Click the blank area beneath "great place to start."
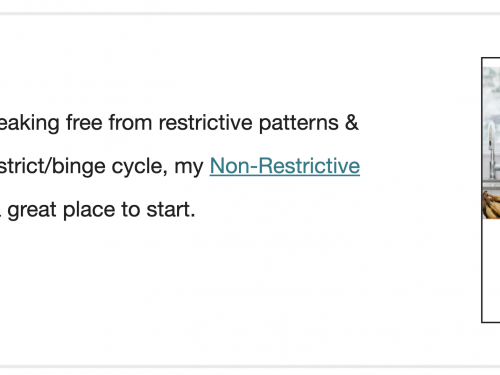 pos(100,283)
